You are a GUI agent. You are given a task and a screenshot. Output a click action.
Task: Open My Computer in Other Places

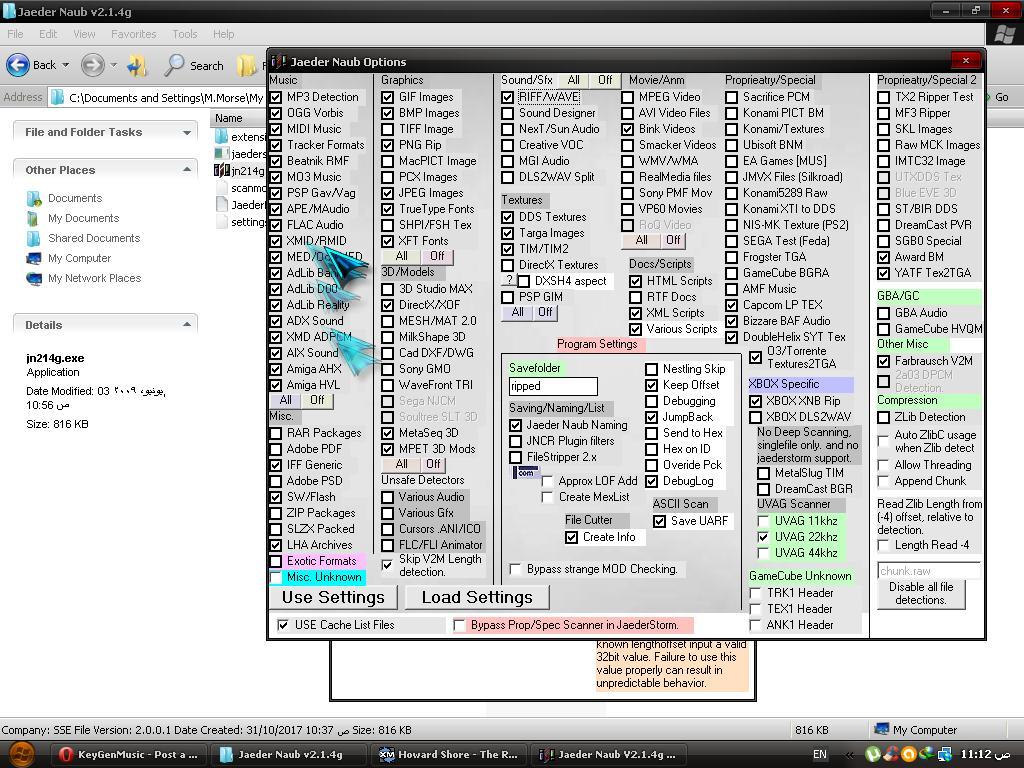tap(79, 258)
